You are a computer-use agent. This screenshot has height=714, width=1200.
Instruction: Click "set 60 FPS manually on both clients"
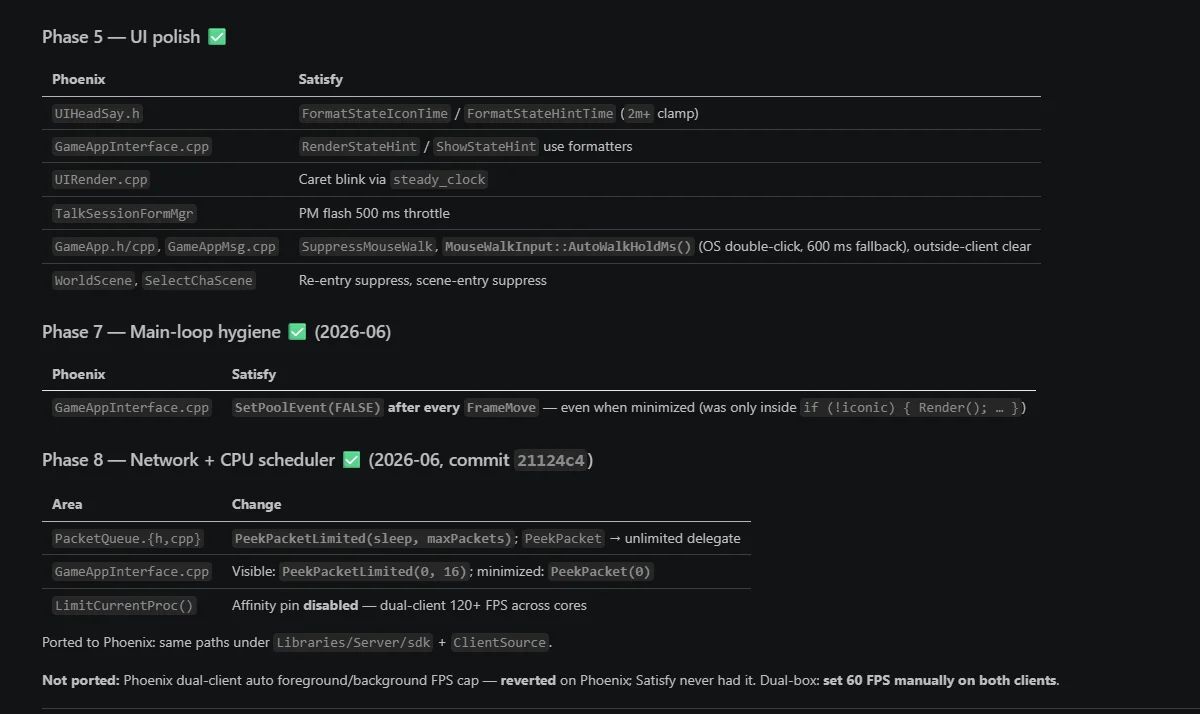(940, 681)
